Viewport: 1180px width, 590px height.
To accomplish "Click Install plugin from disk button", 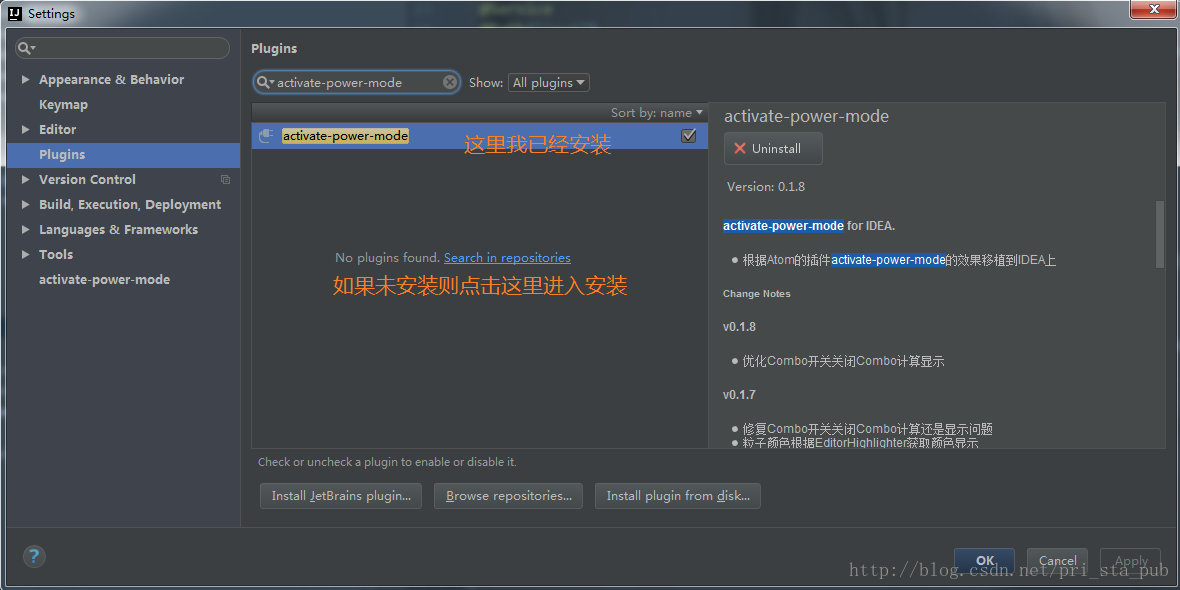I will click(x=678, y=496).
